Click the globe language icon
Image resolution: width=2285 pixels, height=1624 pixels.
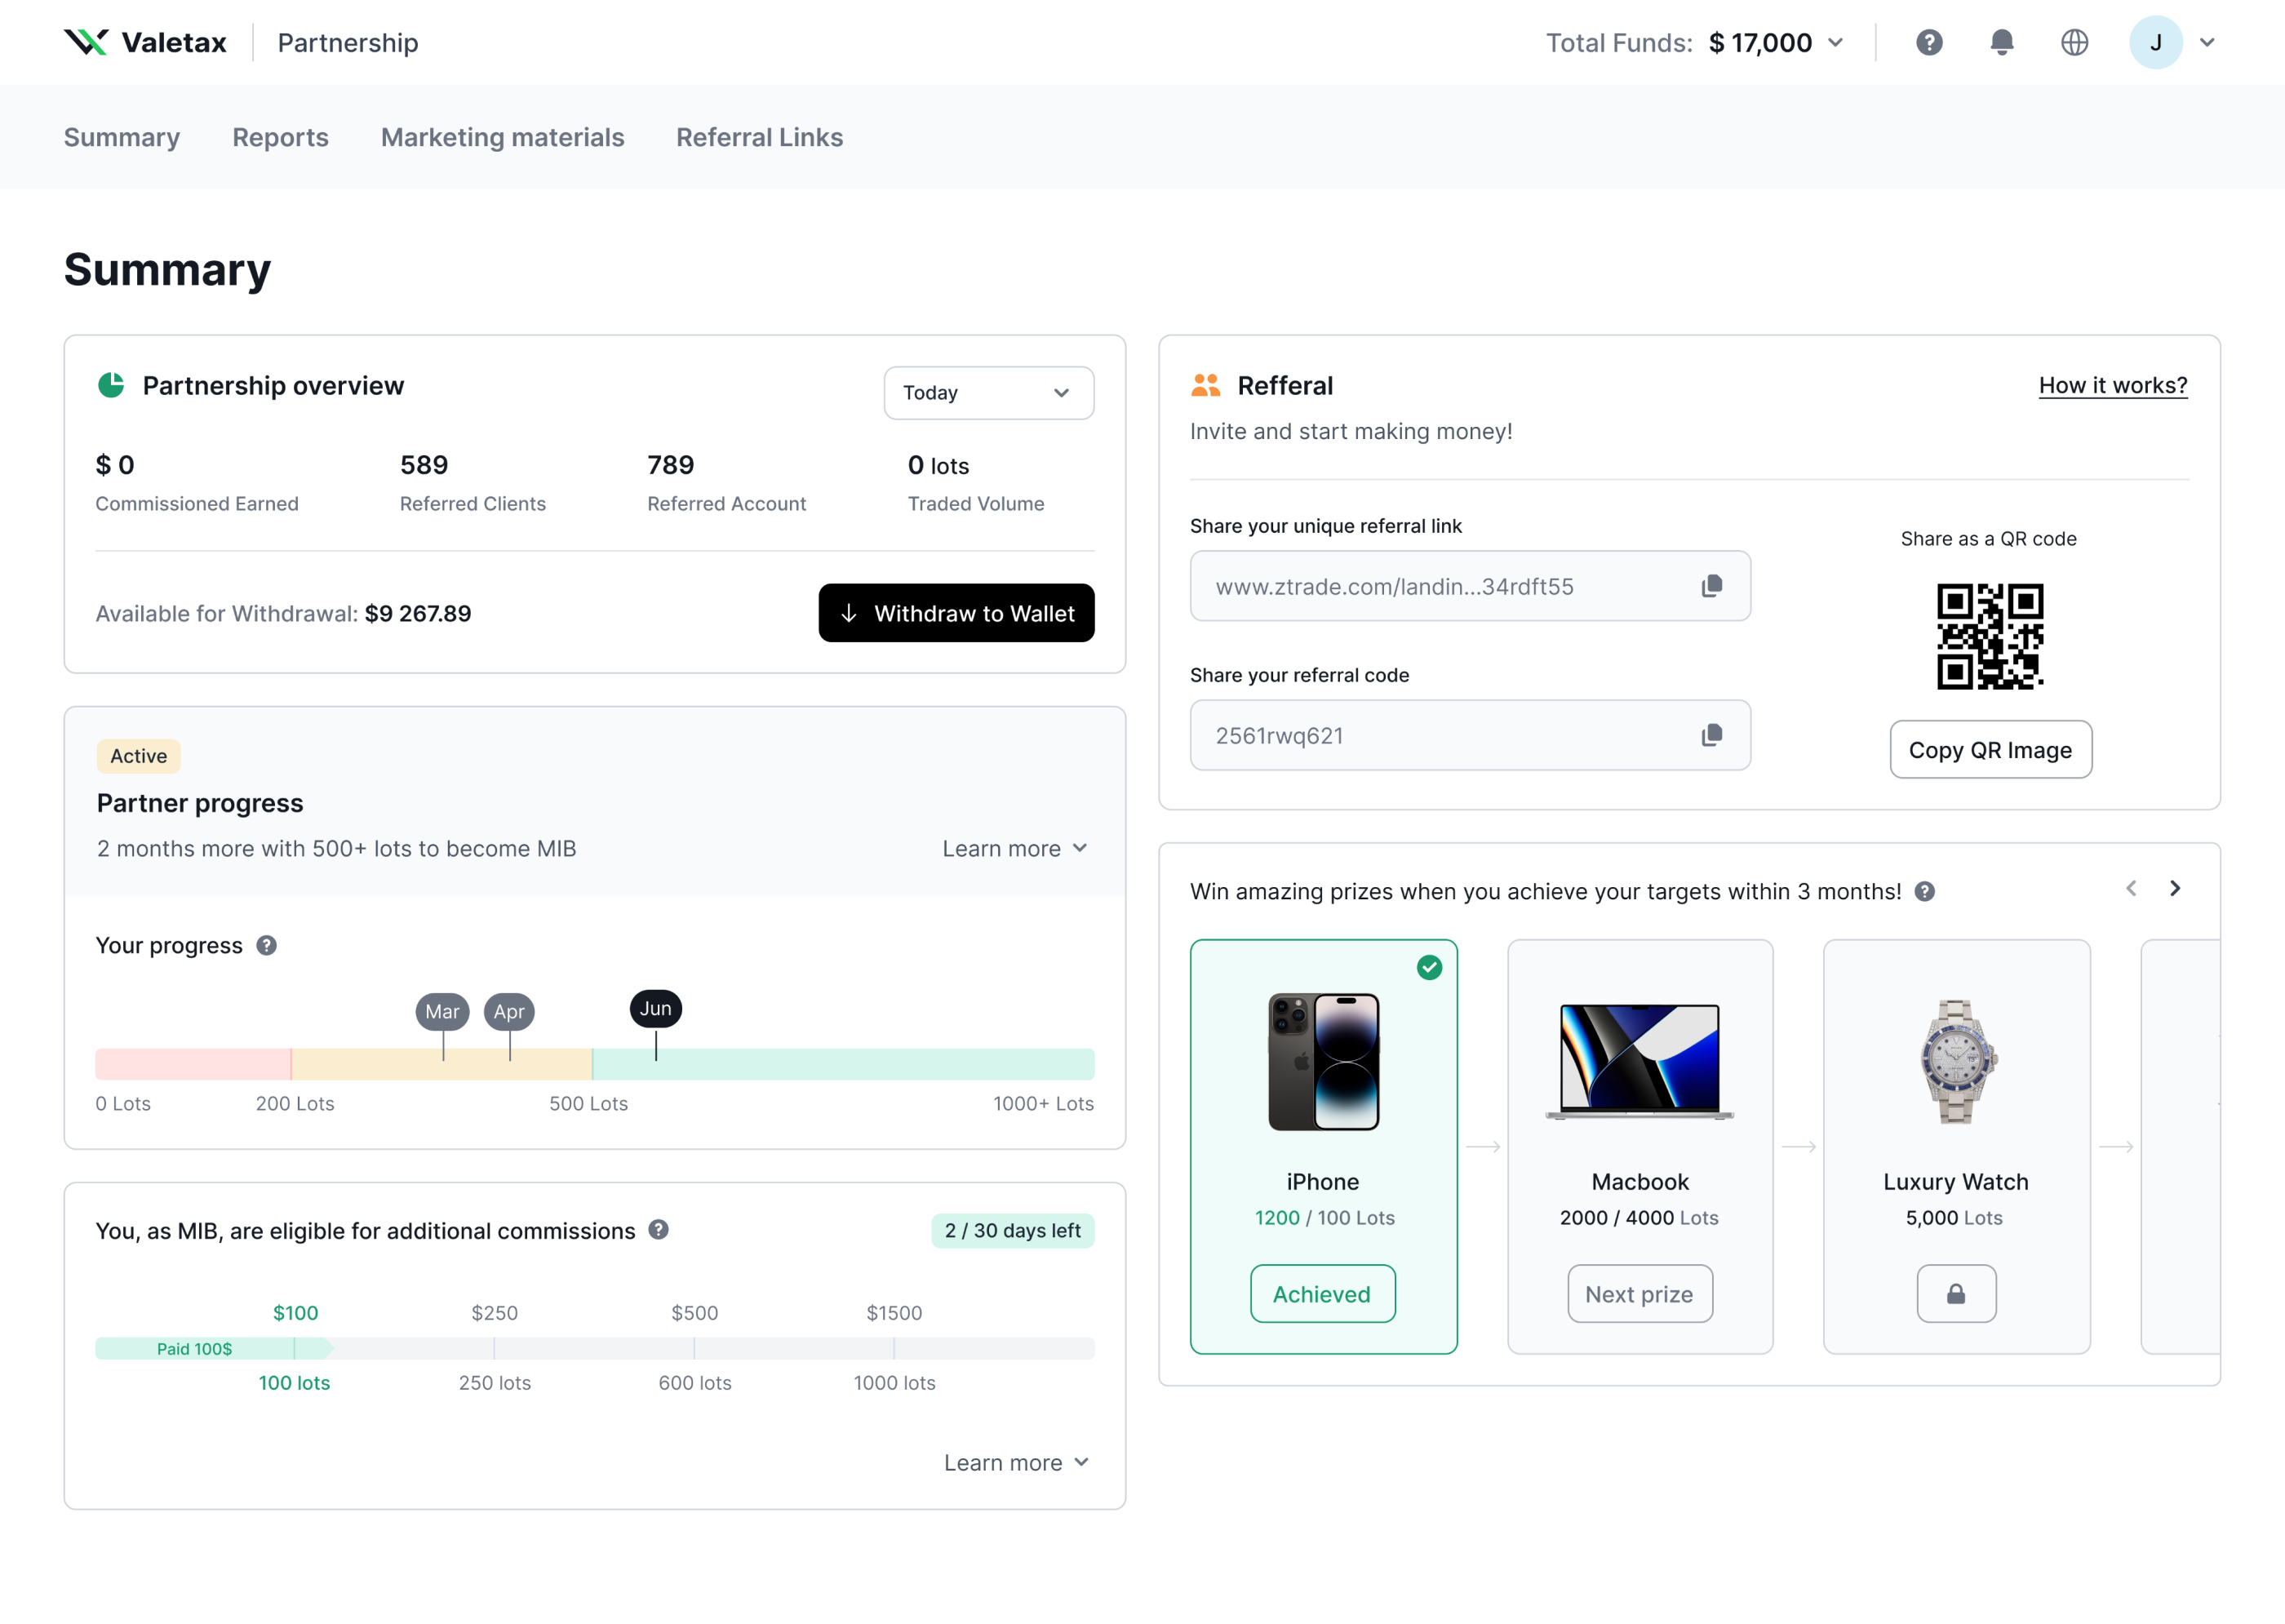[x=2074, y=42]
